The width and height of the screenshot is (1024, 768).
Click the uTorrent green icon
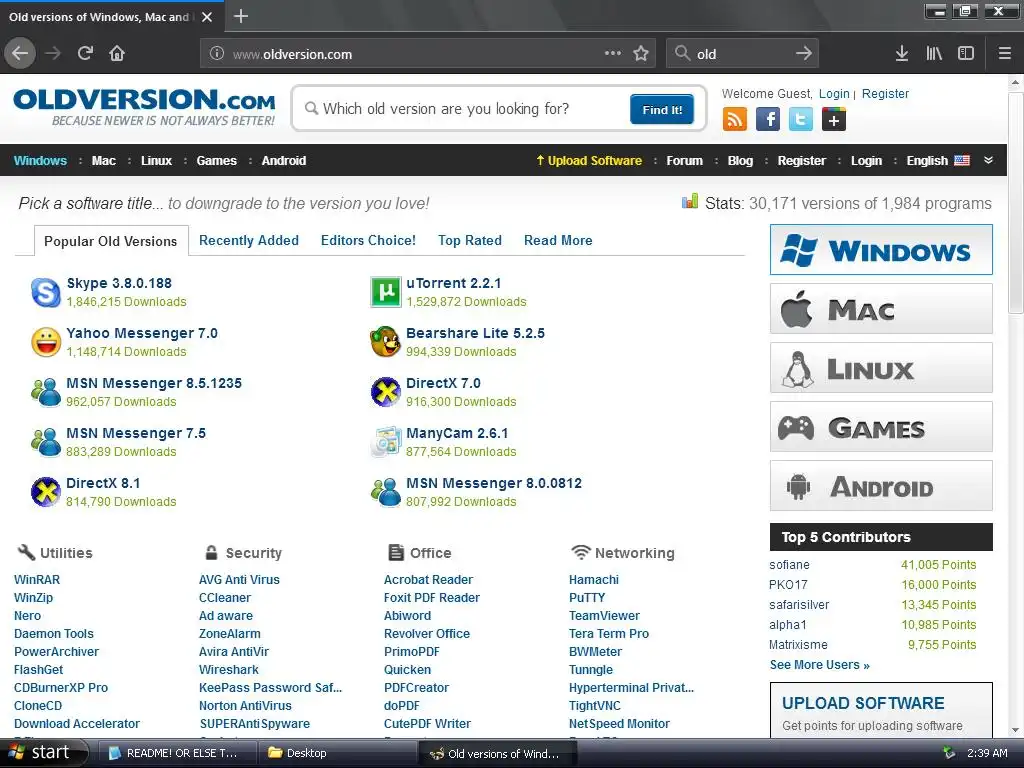pyautogui.click(x=385, y=292)
